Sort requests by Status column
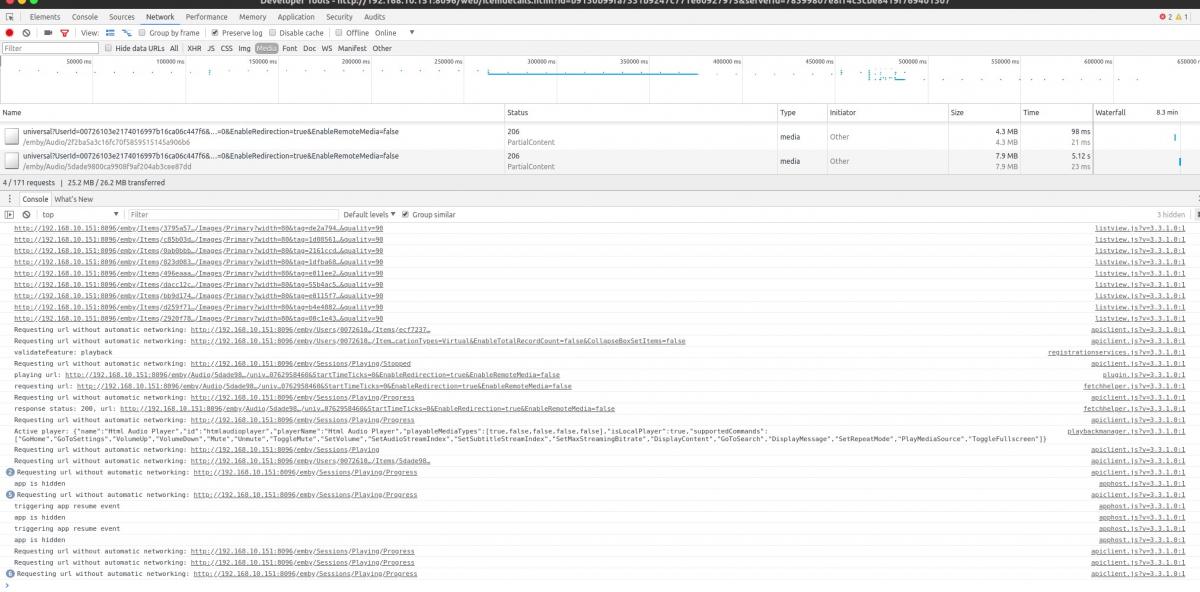The width and height of the screenshot is (1200, 592). [640, 113]
